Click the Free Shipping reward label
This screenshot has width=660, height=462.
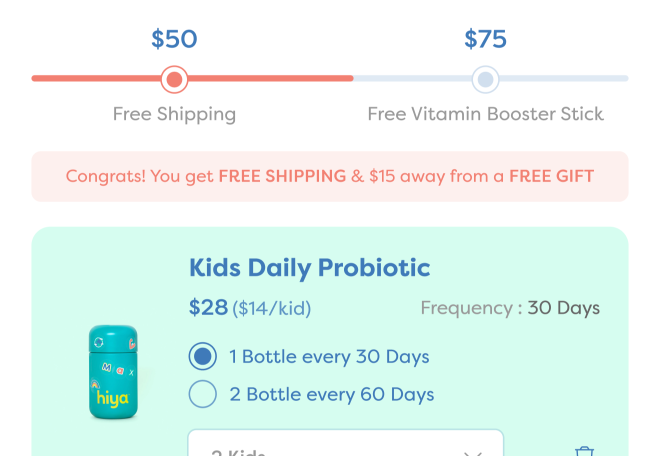(174, 114)
